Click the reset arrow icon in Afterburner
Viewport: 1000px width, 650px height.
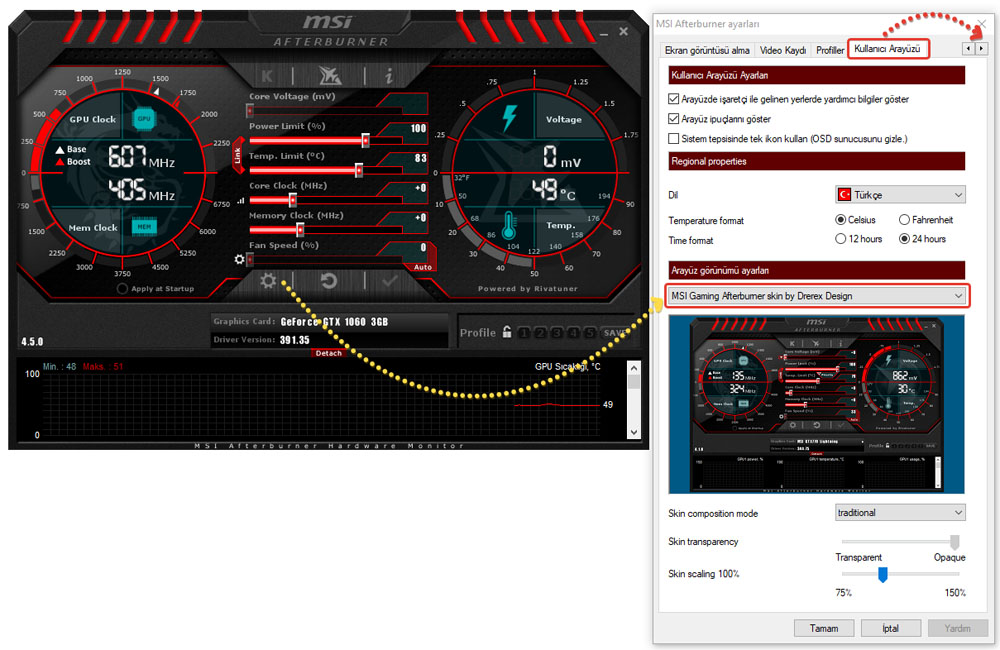(329, 281)
